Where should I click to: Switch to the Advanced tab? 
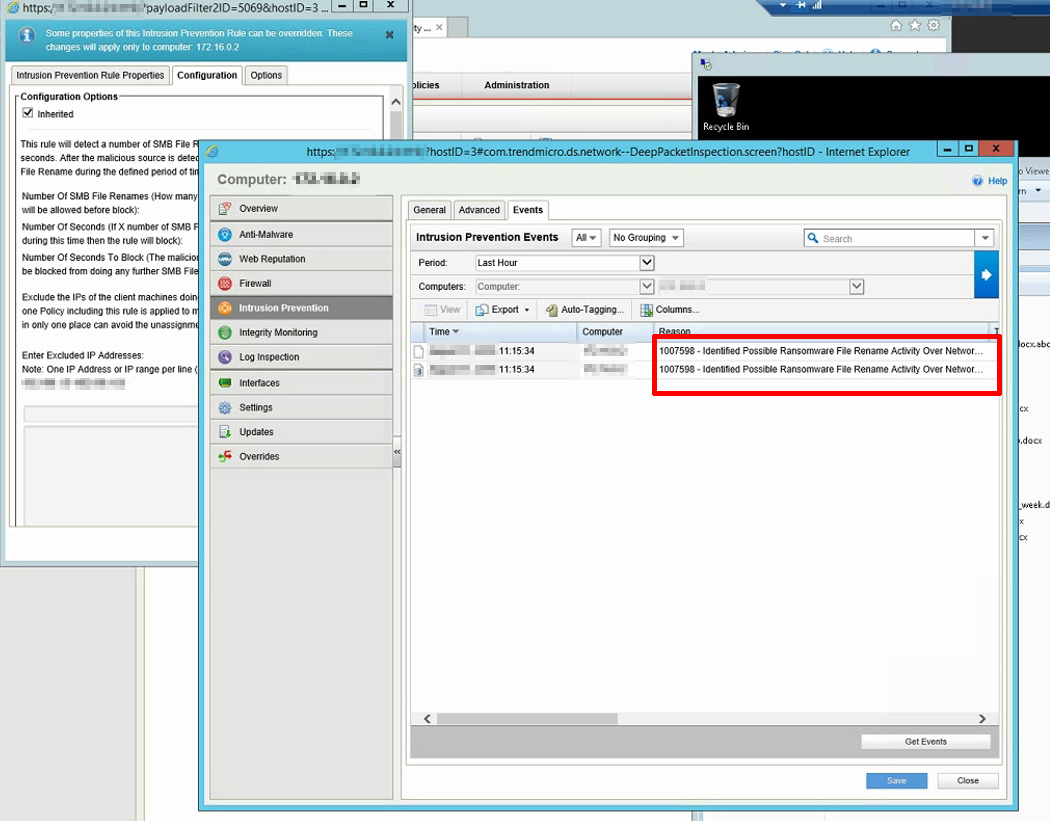coord(479,210)
